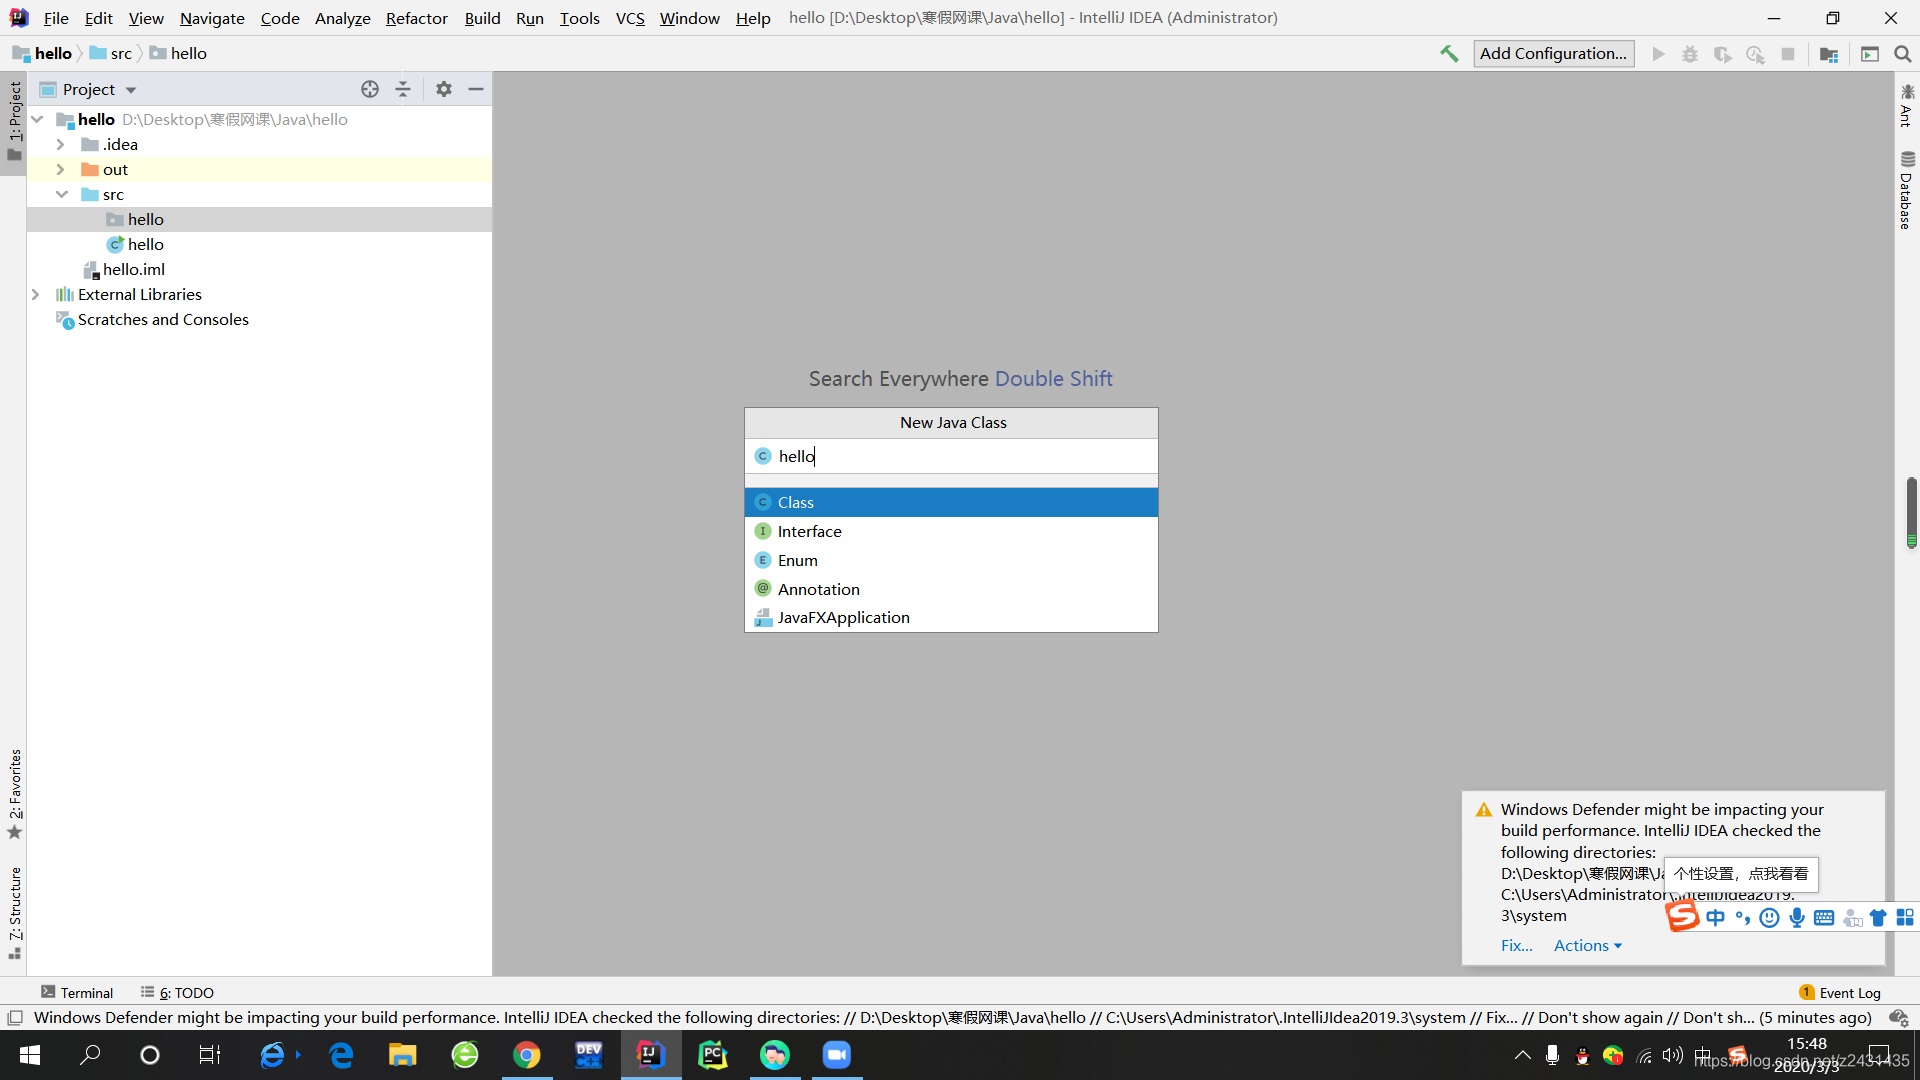Open the File menu
This screenshot has width=1920, height=1080.
point(56,18)
